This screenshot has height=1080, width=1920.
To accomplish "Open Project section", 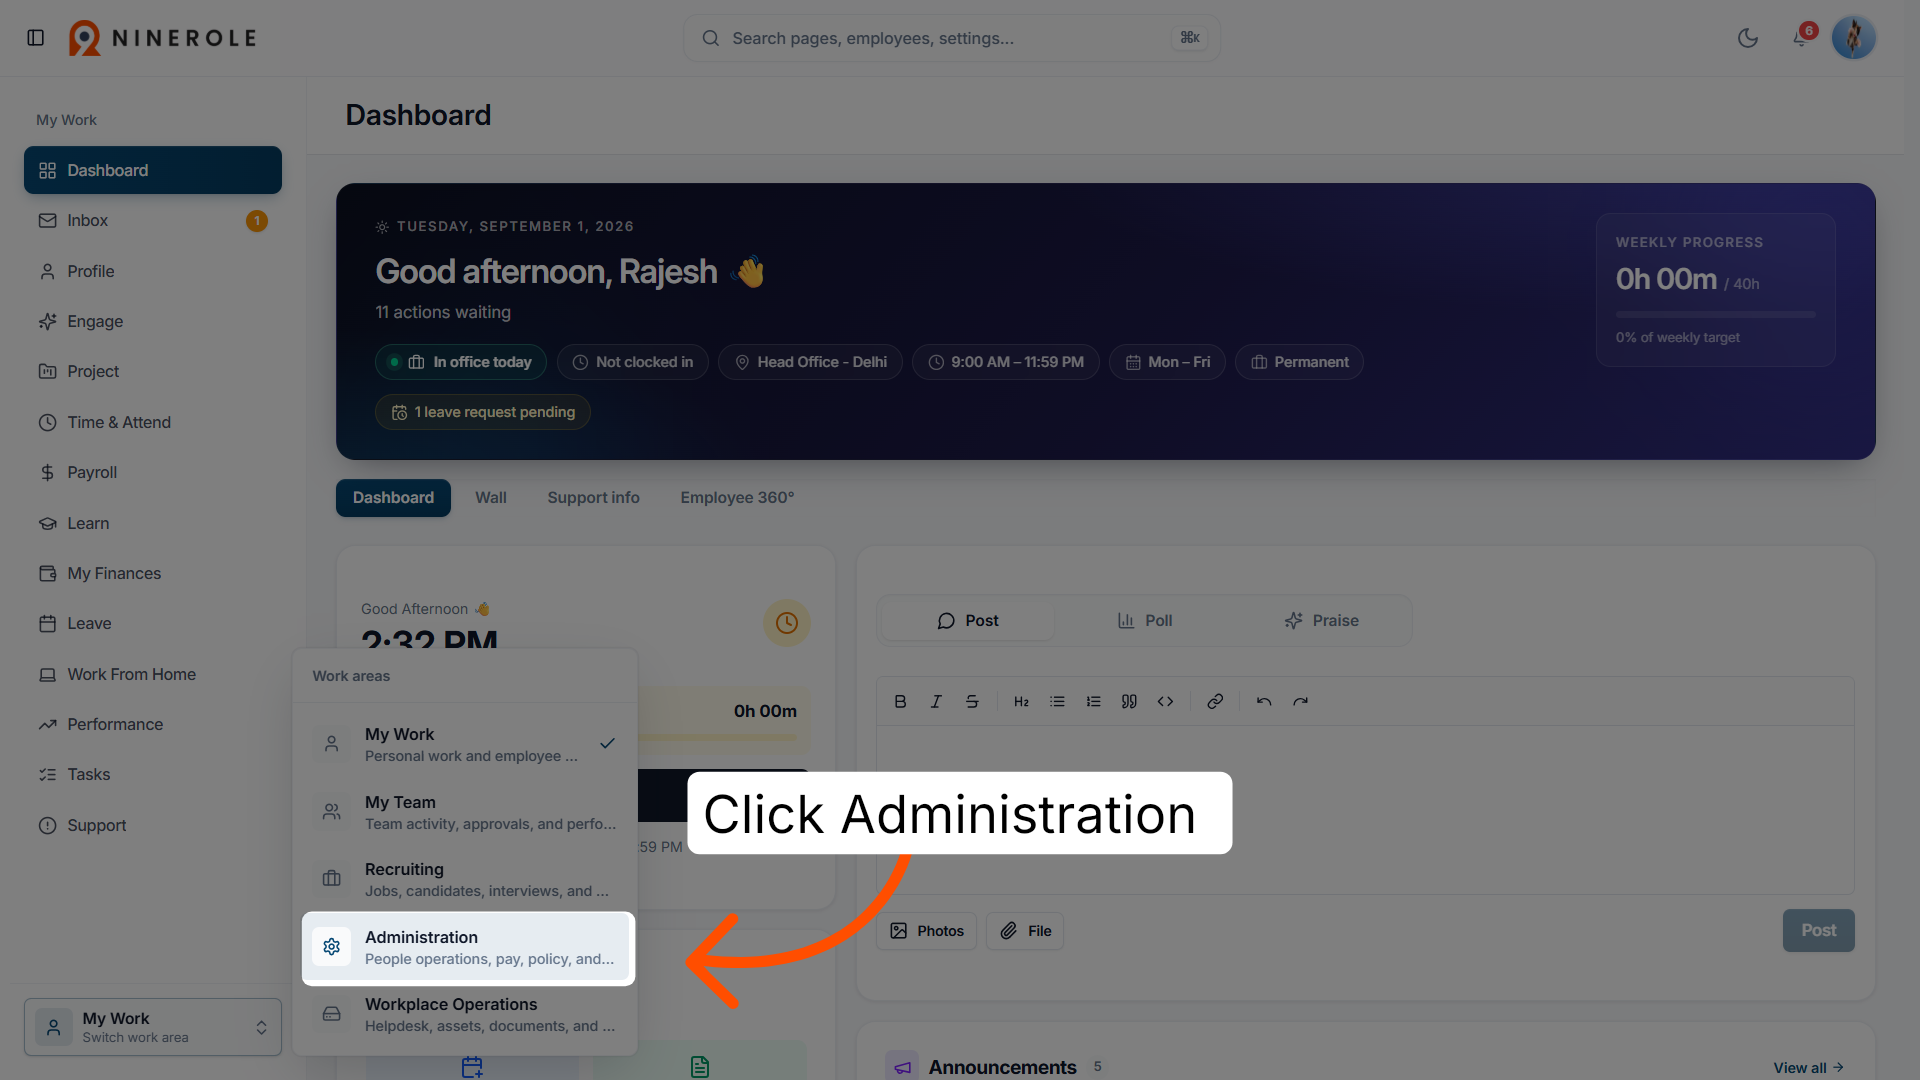I will coord(153,371).
